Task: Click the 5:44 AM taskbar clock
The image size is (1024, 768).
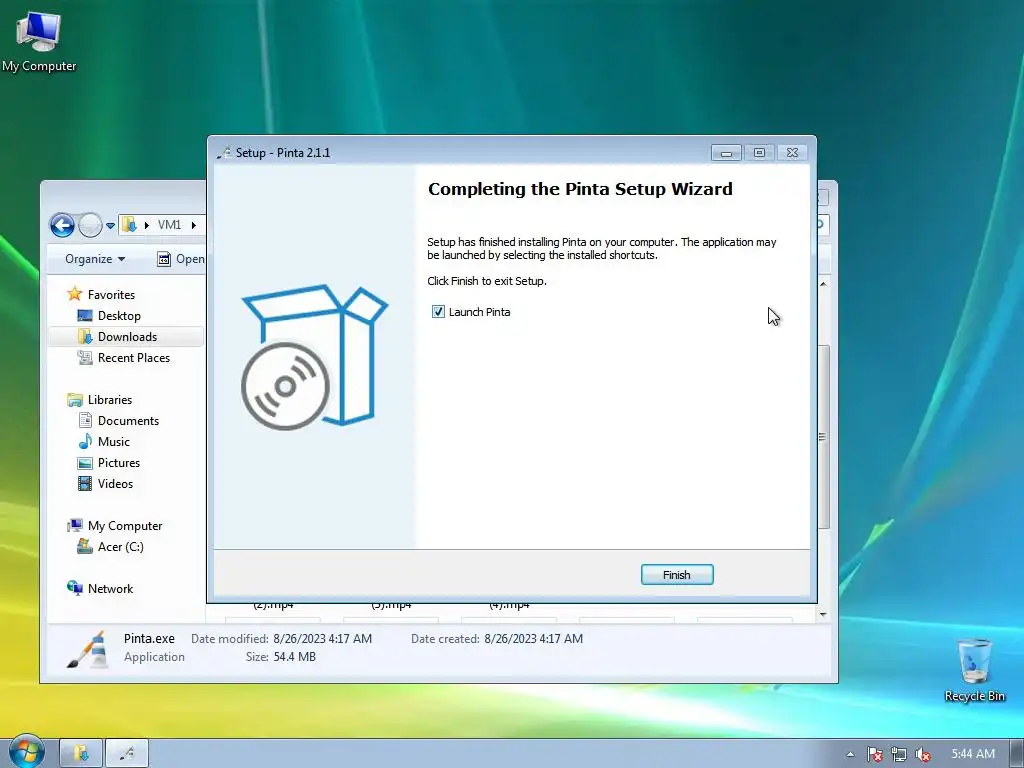Action: 972,754
